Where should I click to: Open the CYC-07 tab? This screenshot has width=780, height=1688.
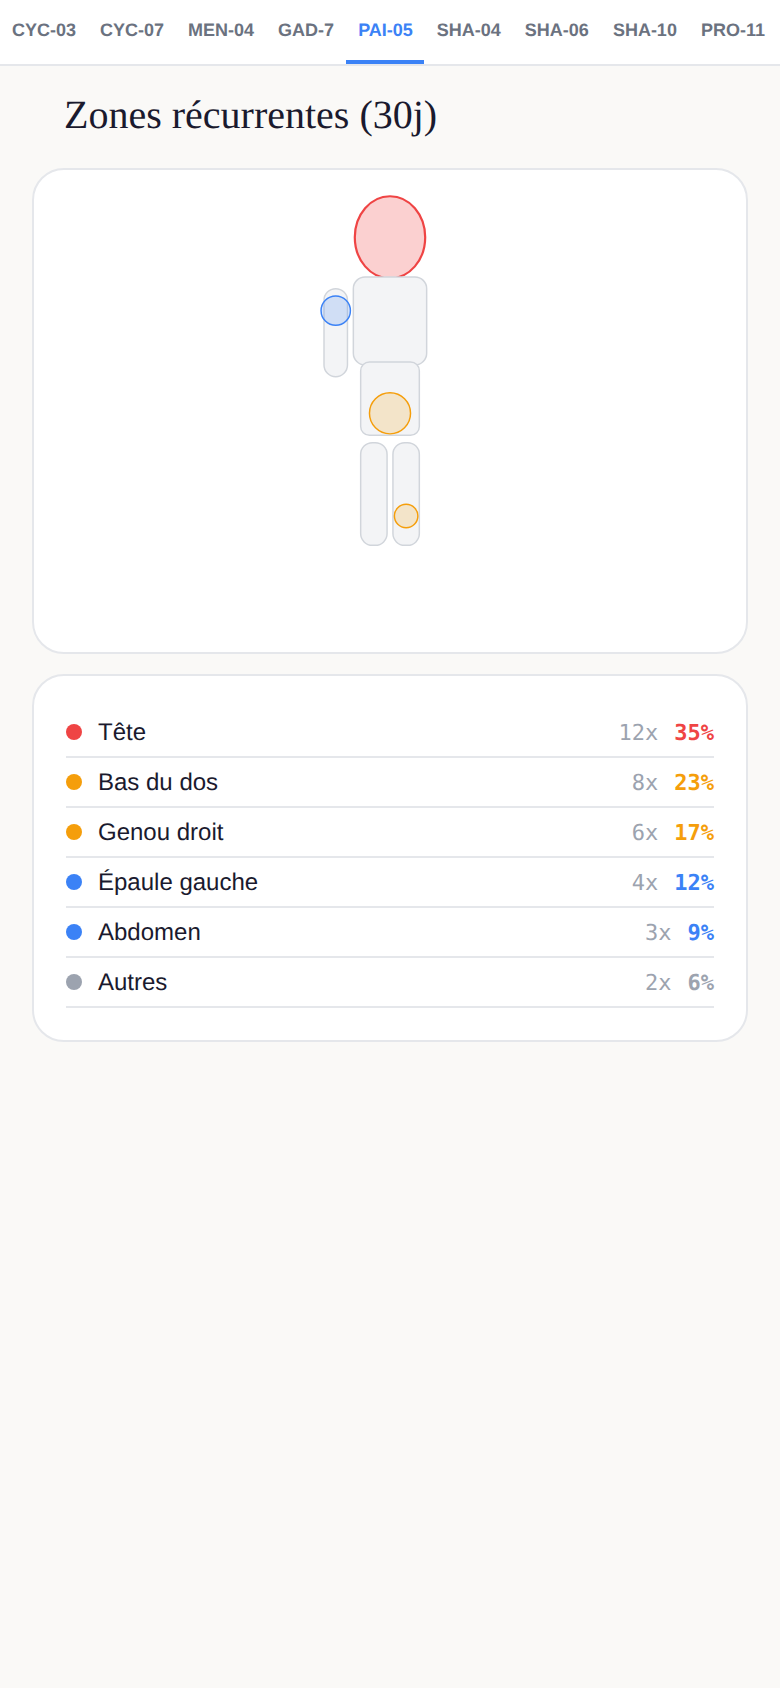tap(132, 31)
